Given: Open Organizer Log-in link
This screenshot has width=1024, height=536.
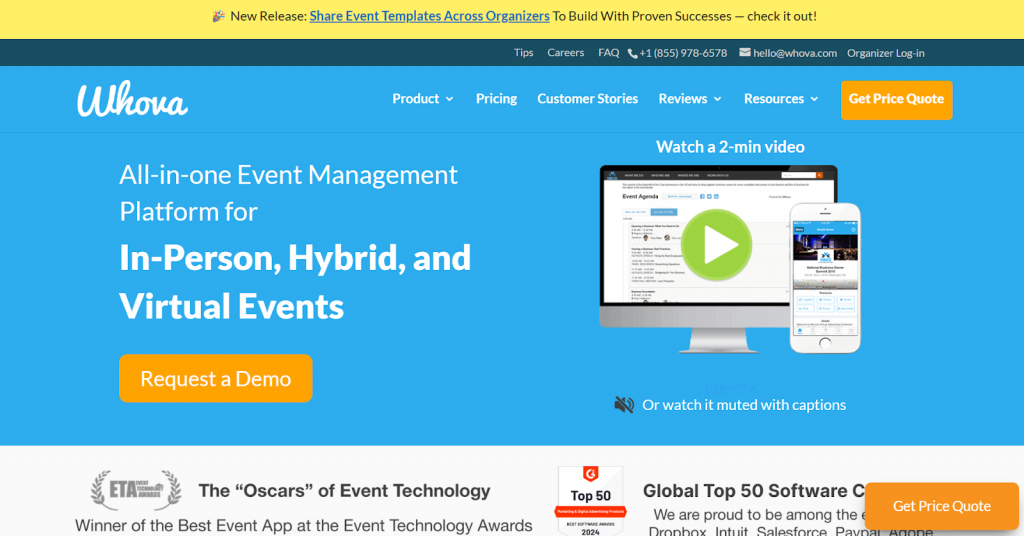Looking at the screenshot, I should point(886,54).
